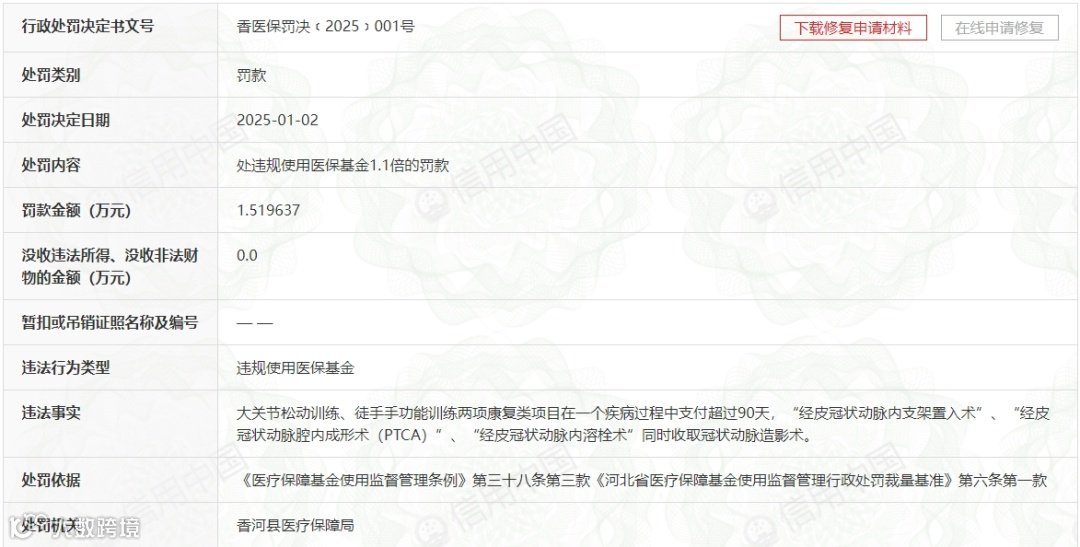This screenshot has width=1080, height=547.
Task: Click the authority name 香河县医疗保障局
Action: point(295,525)
